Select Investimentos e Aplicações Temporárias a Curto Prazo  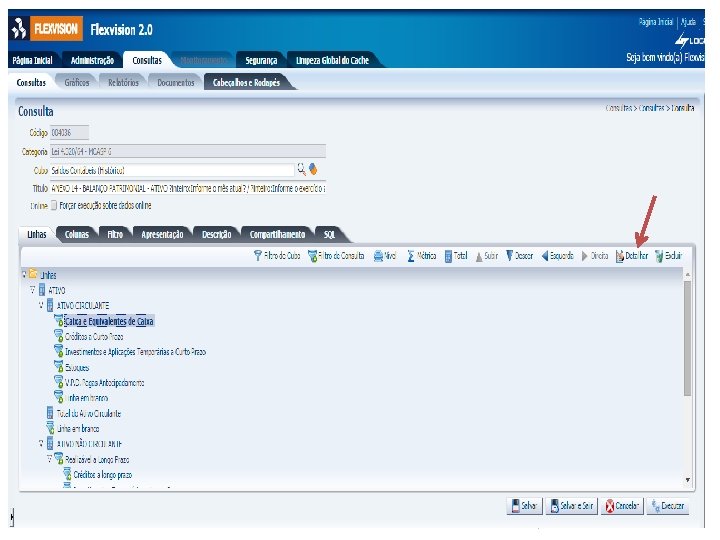tap(135, 352)
